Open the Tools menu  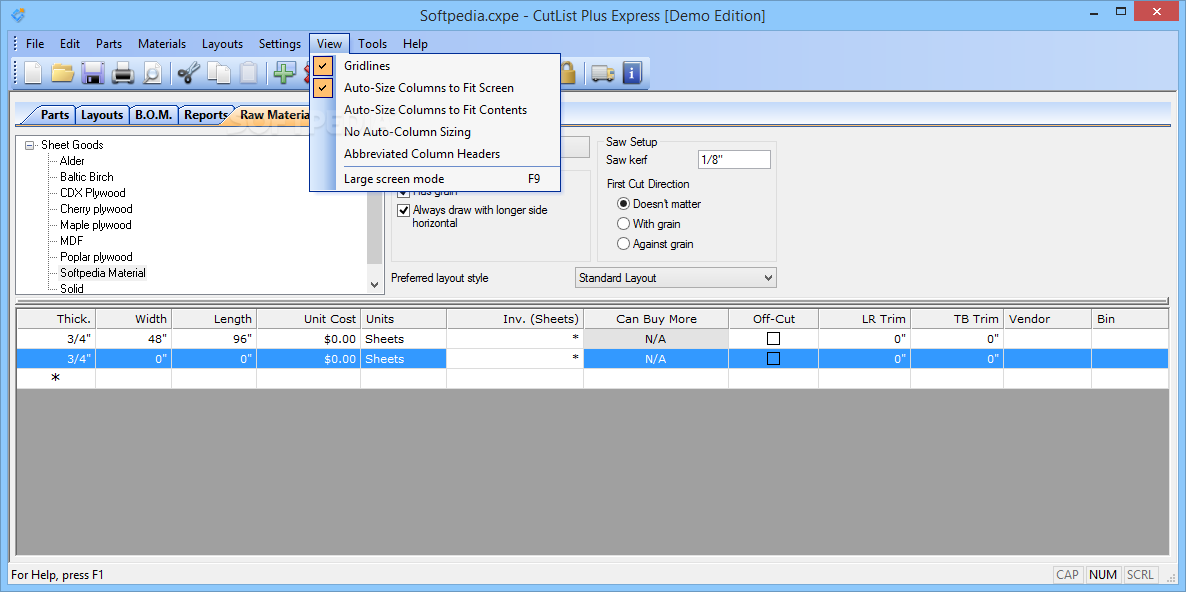pos(373,44)
